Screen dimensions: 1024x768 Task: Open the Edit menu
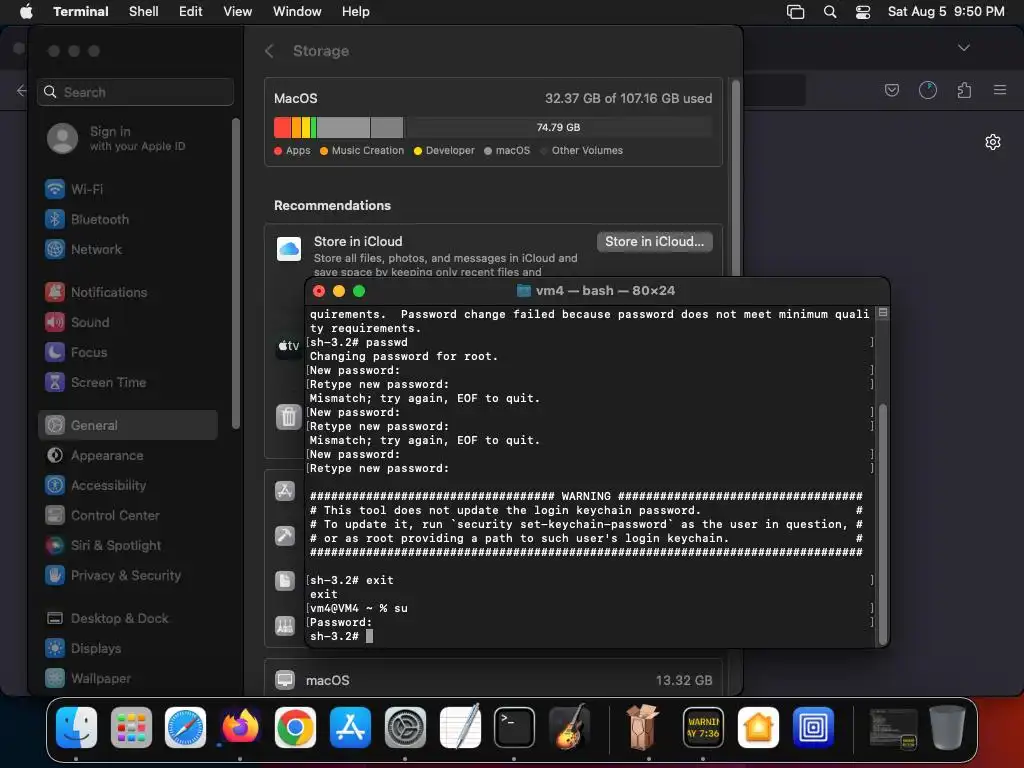click(191, 12)
